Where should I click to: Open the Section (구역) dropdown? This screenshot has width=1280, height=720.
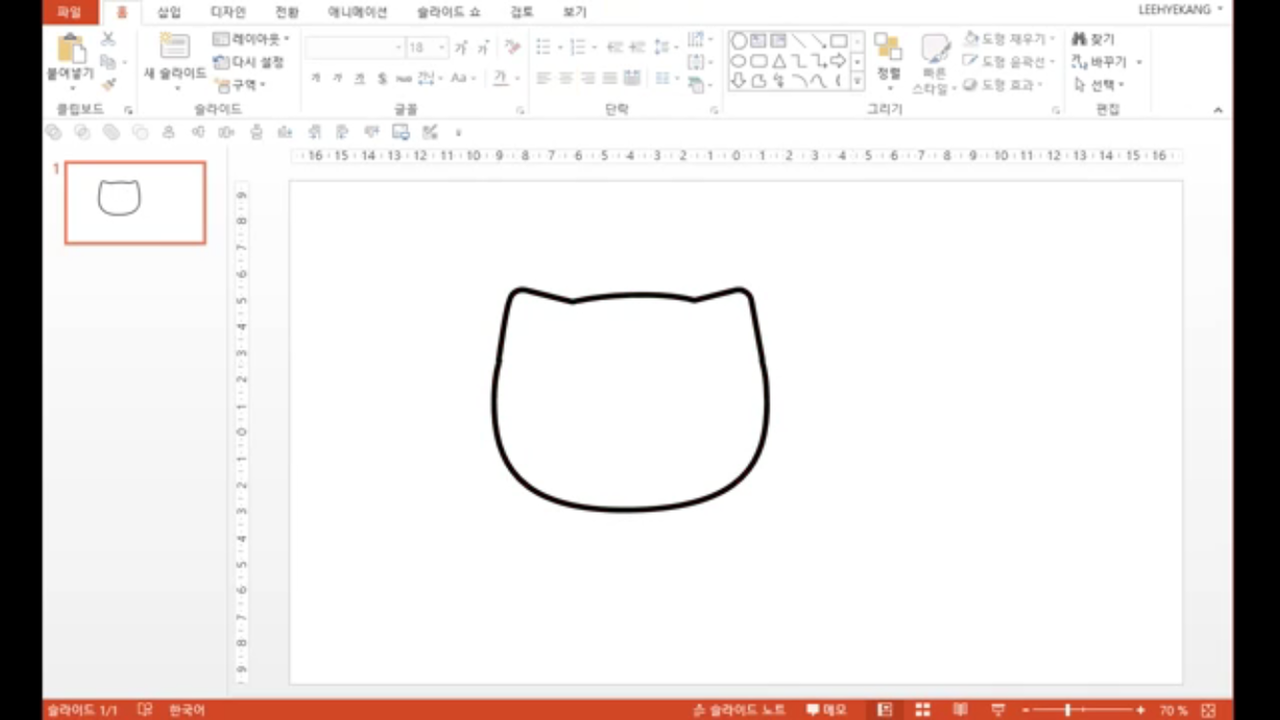(239, 85)
